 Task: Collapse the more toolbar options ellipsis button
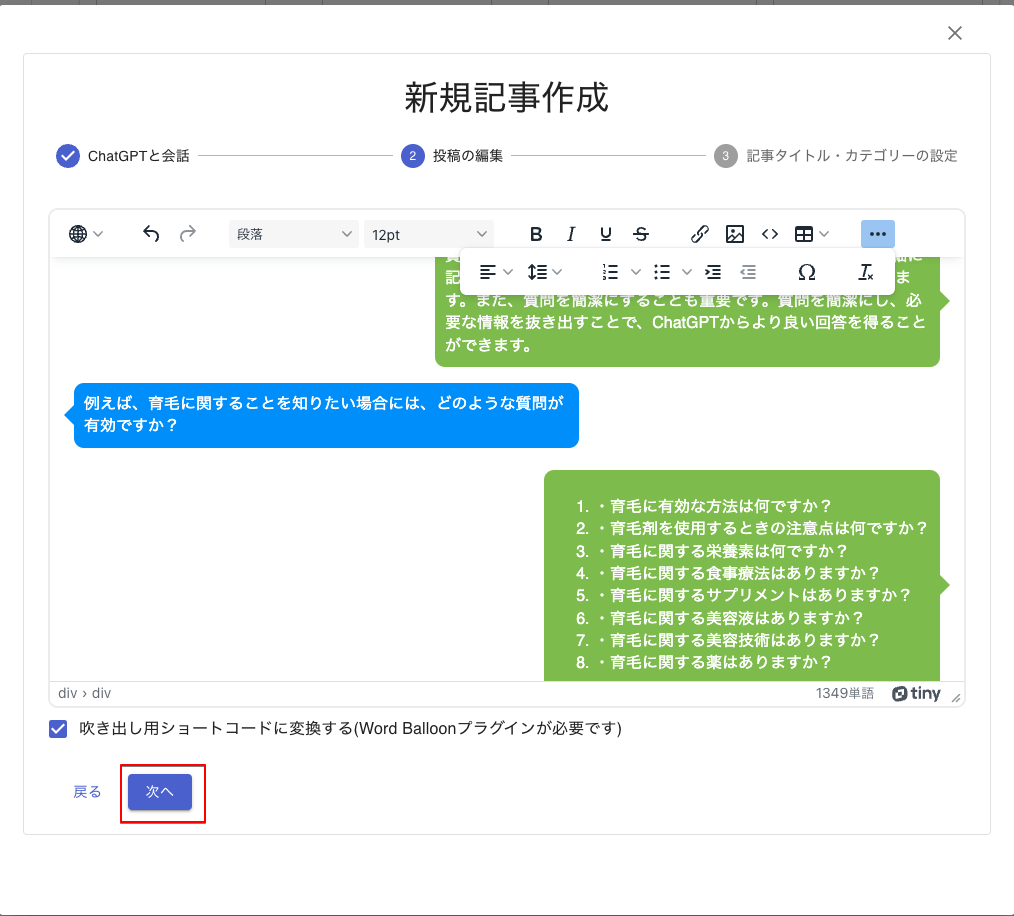point(878,234)
